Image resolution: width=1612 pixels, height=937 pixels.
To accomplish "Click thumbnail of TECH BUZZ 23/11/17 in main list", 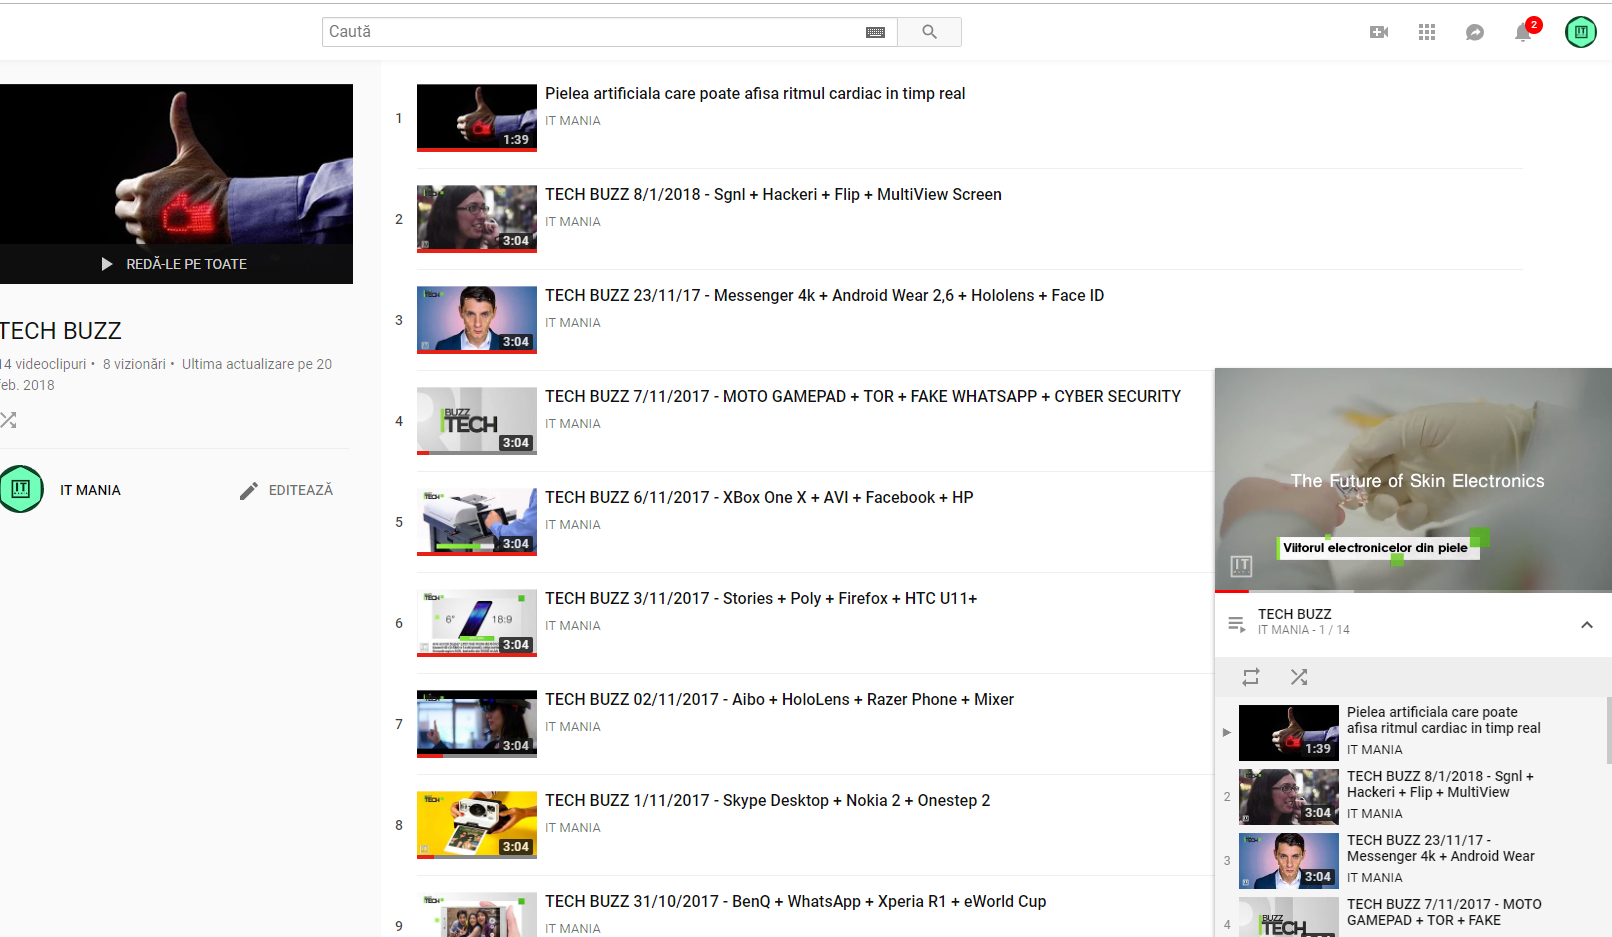I will [x=477, y=320].
